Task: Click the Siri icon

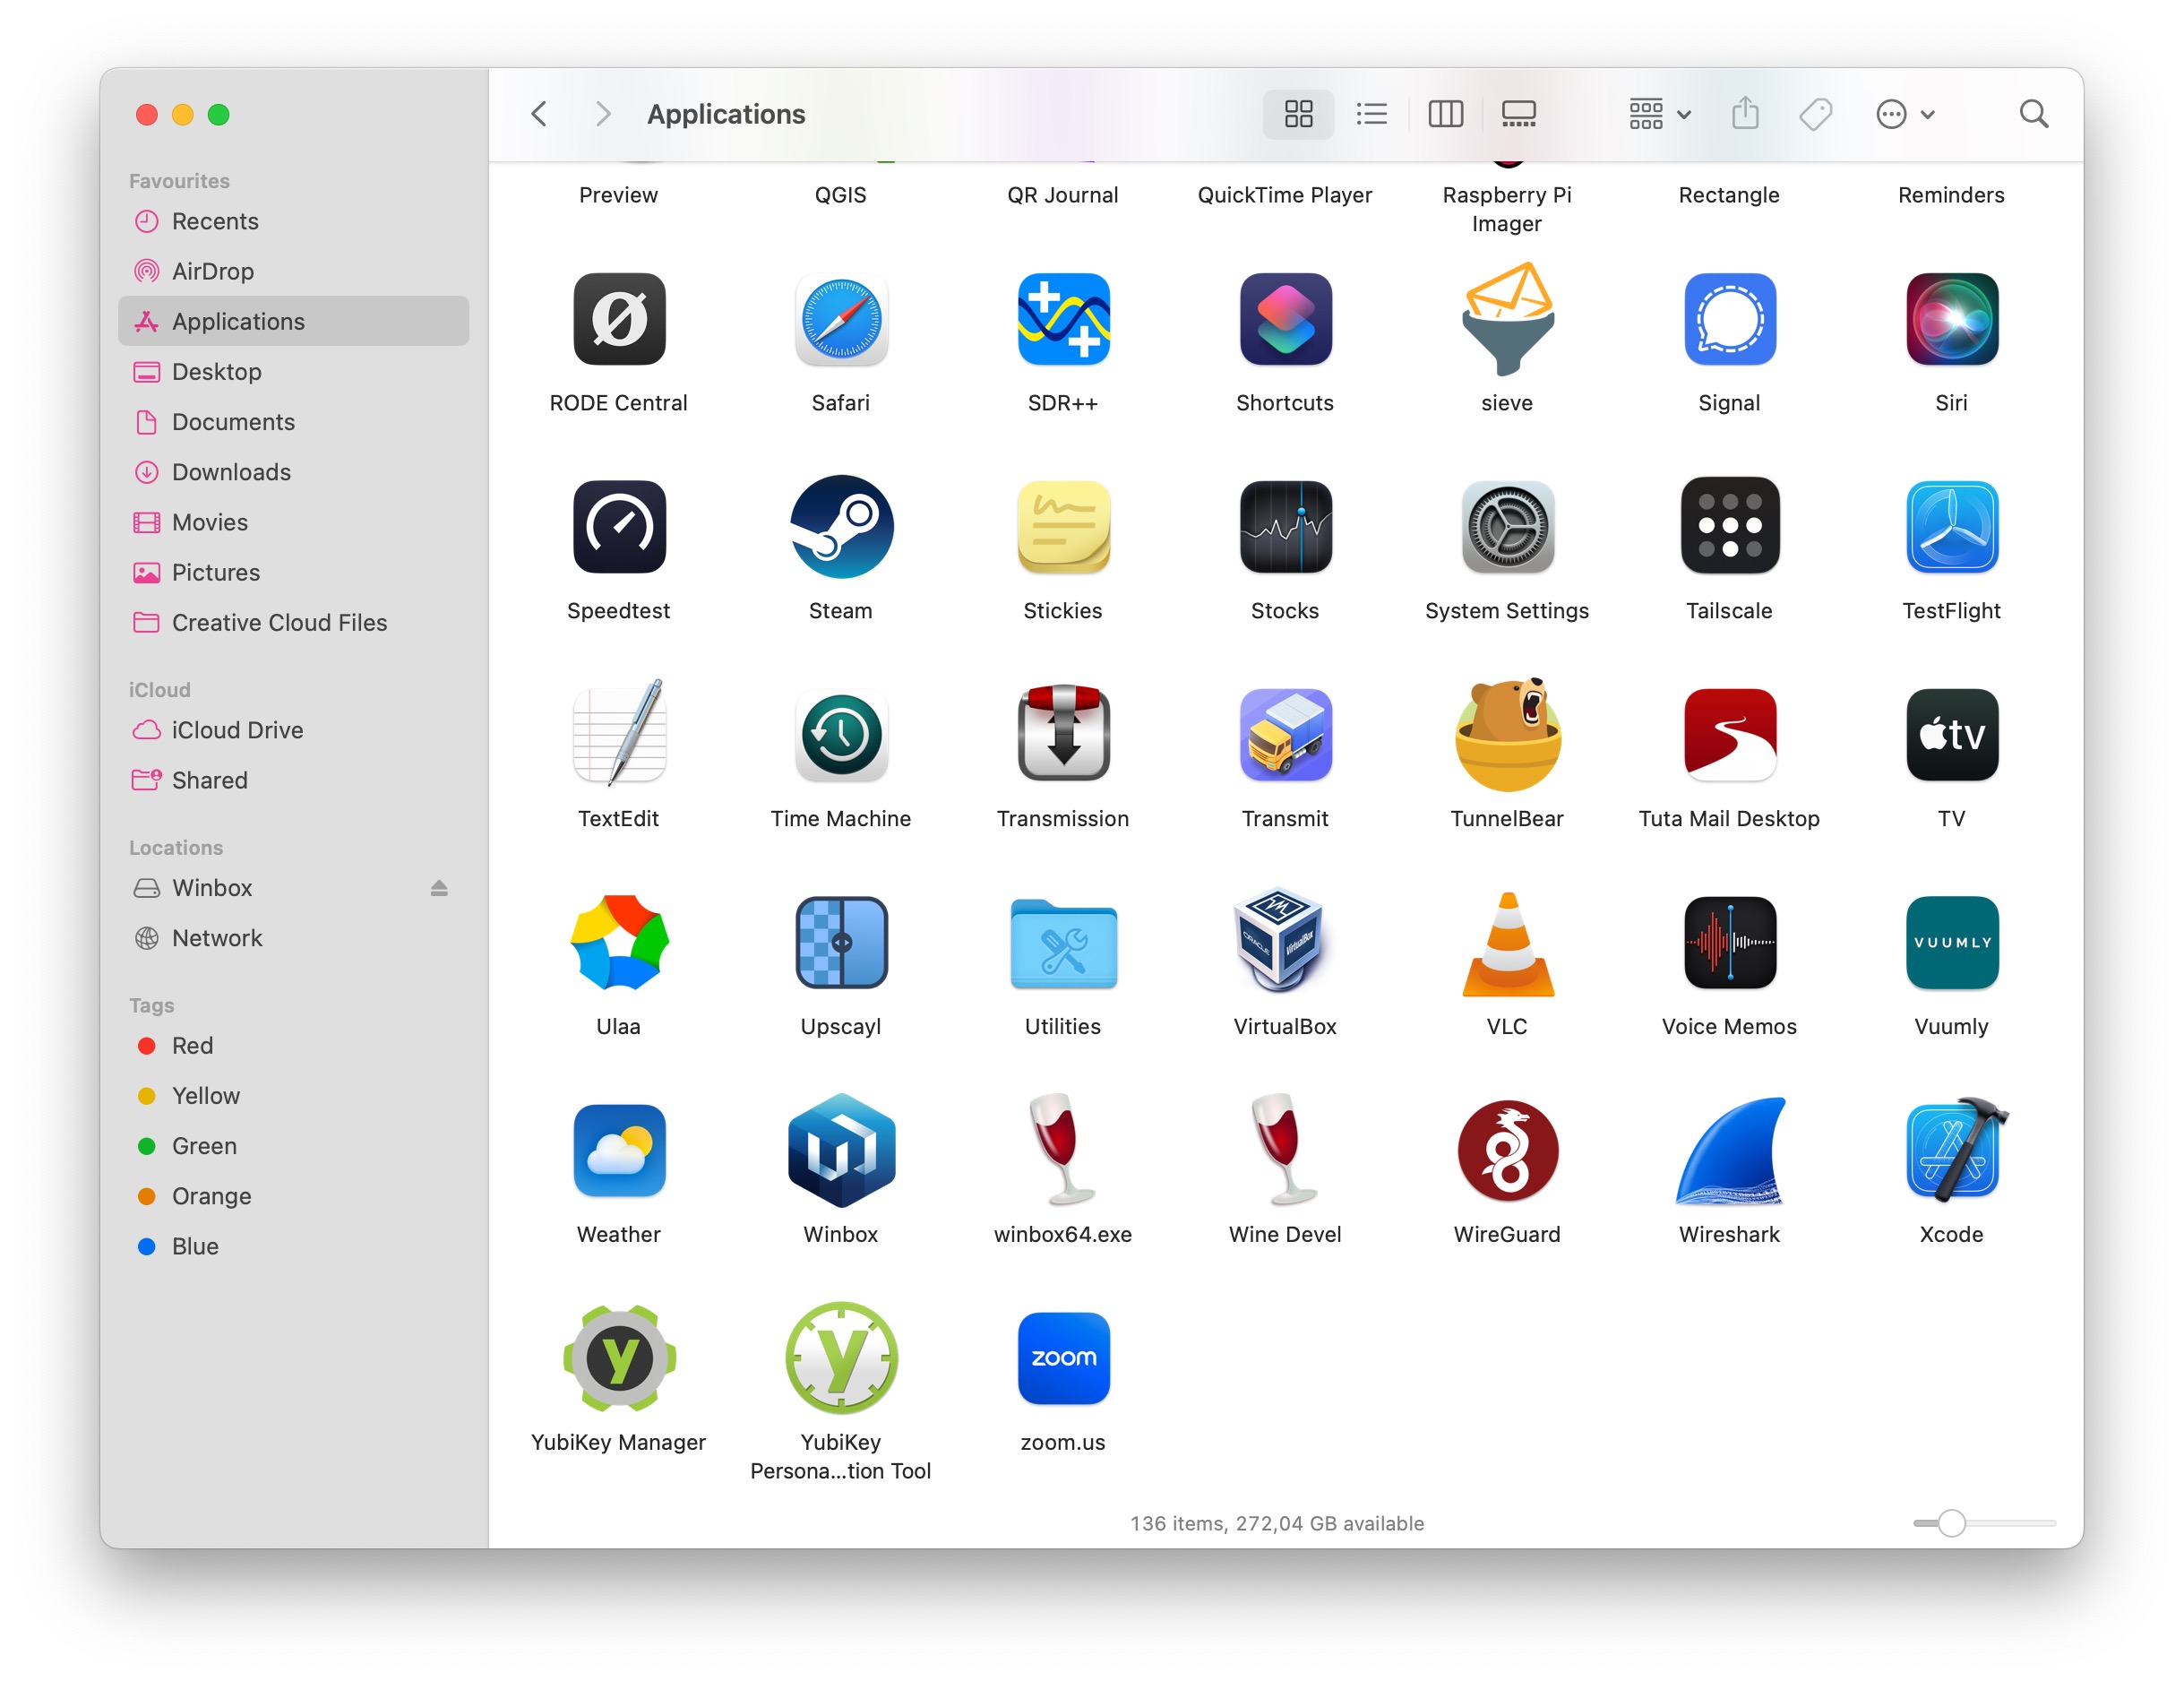Action: point(1951,320)
